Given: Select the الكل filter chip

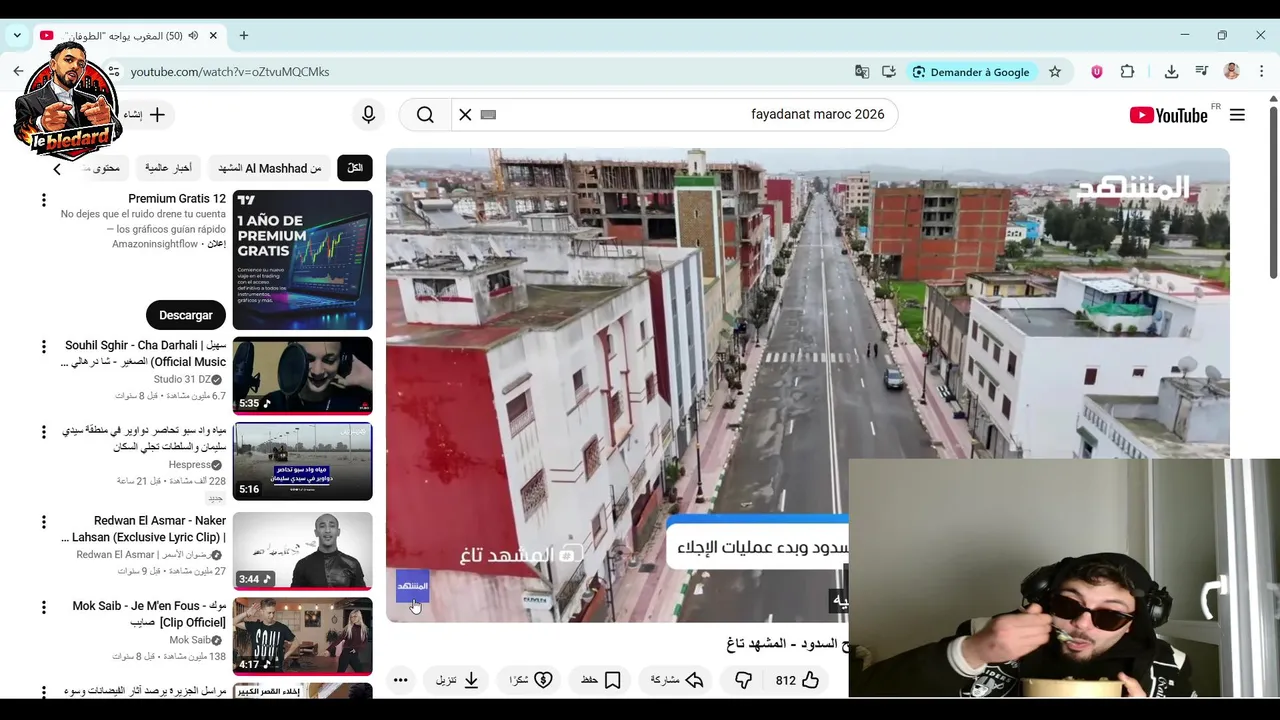Looking at the screenshot, I should (355, 168).
